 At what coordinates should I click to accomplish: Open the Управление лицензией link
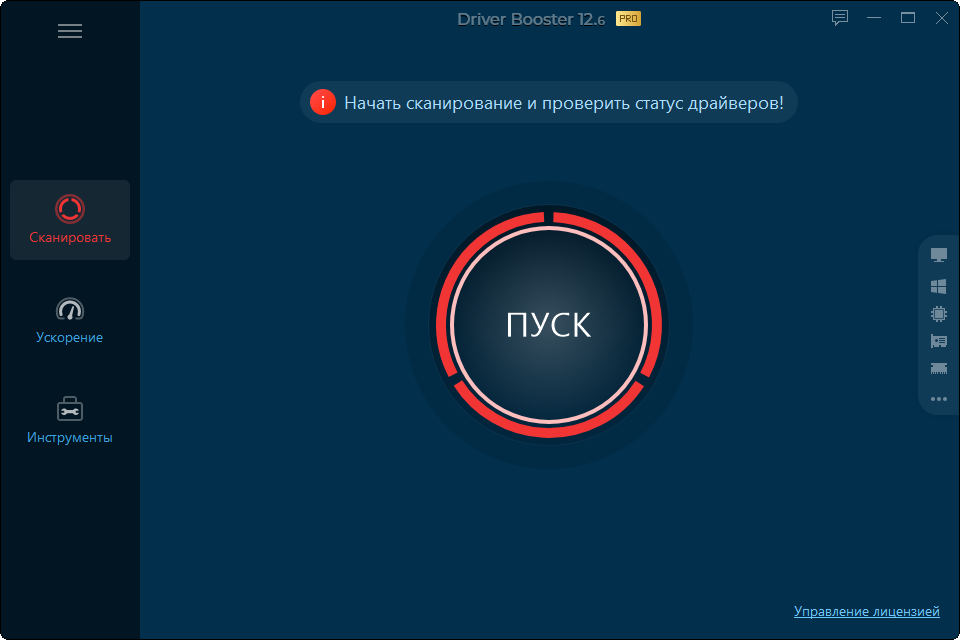click(866, 611)
